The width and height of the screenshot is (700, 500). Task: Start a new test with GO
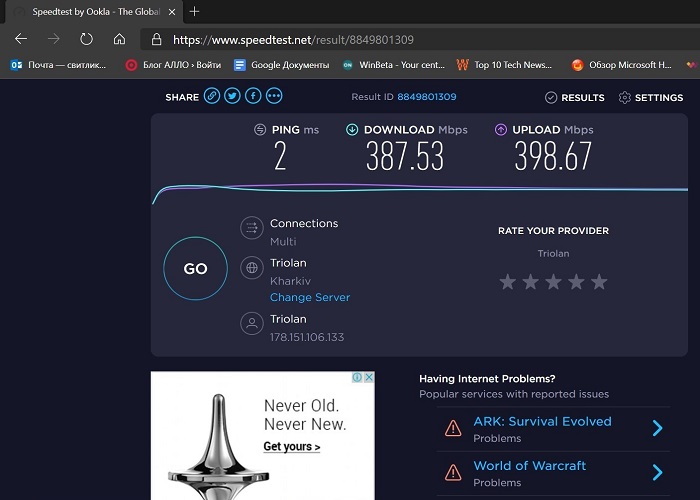tap(196, 268)
